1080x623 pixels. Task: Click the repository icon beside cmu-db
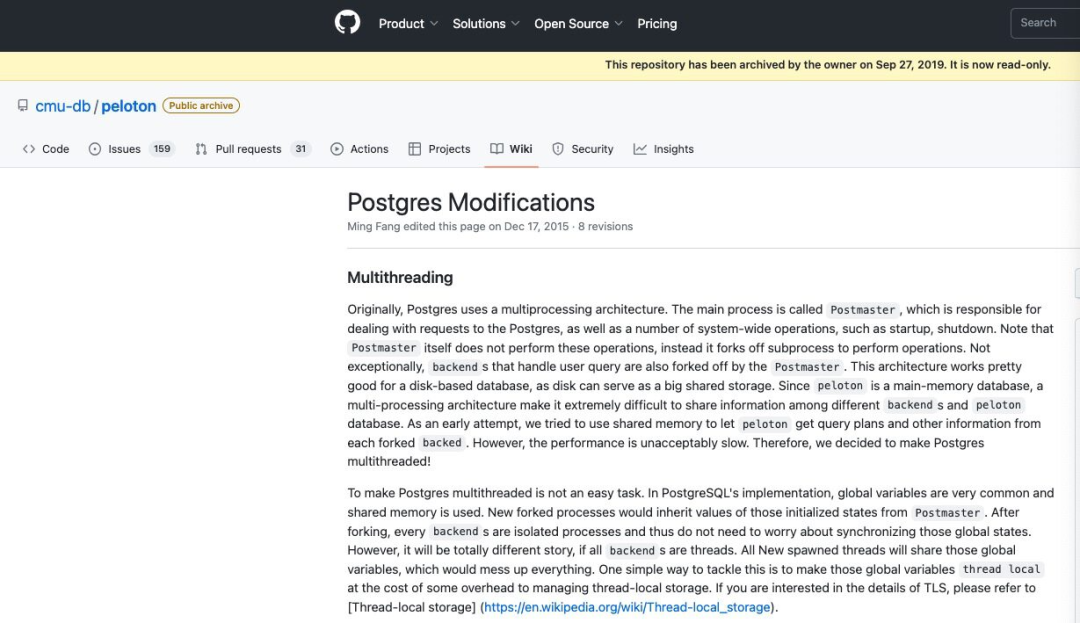point(22,106)
